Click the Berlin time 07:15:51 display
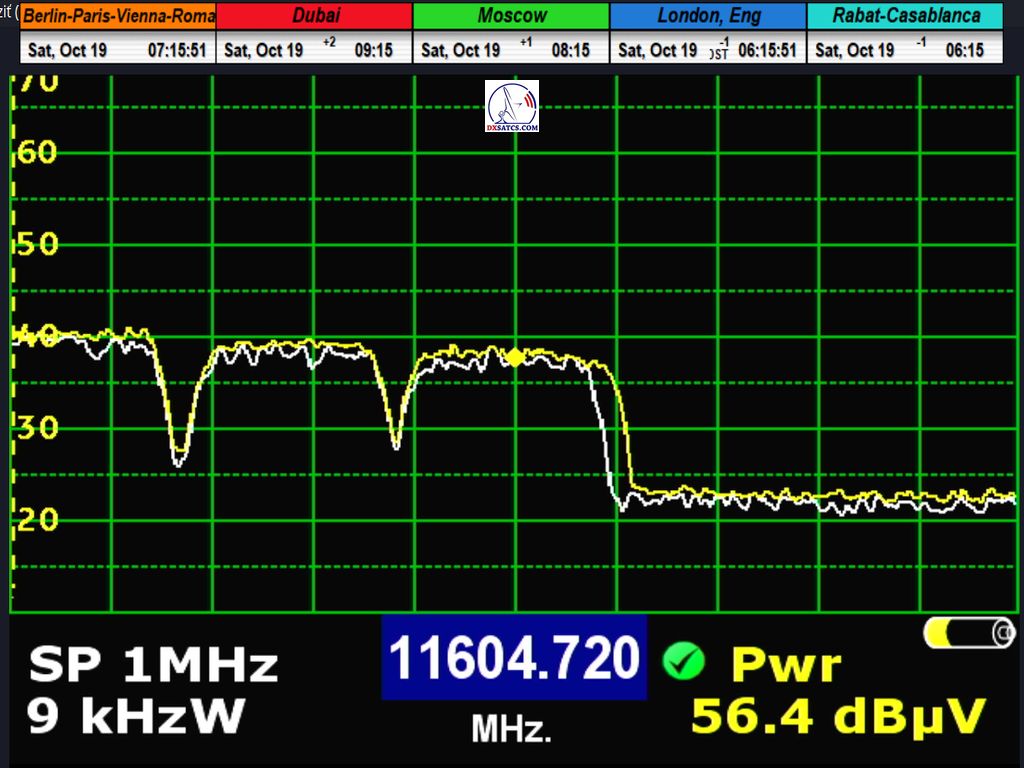 (x=178, y=50)
